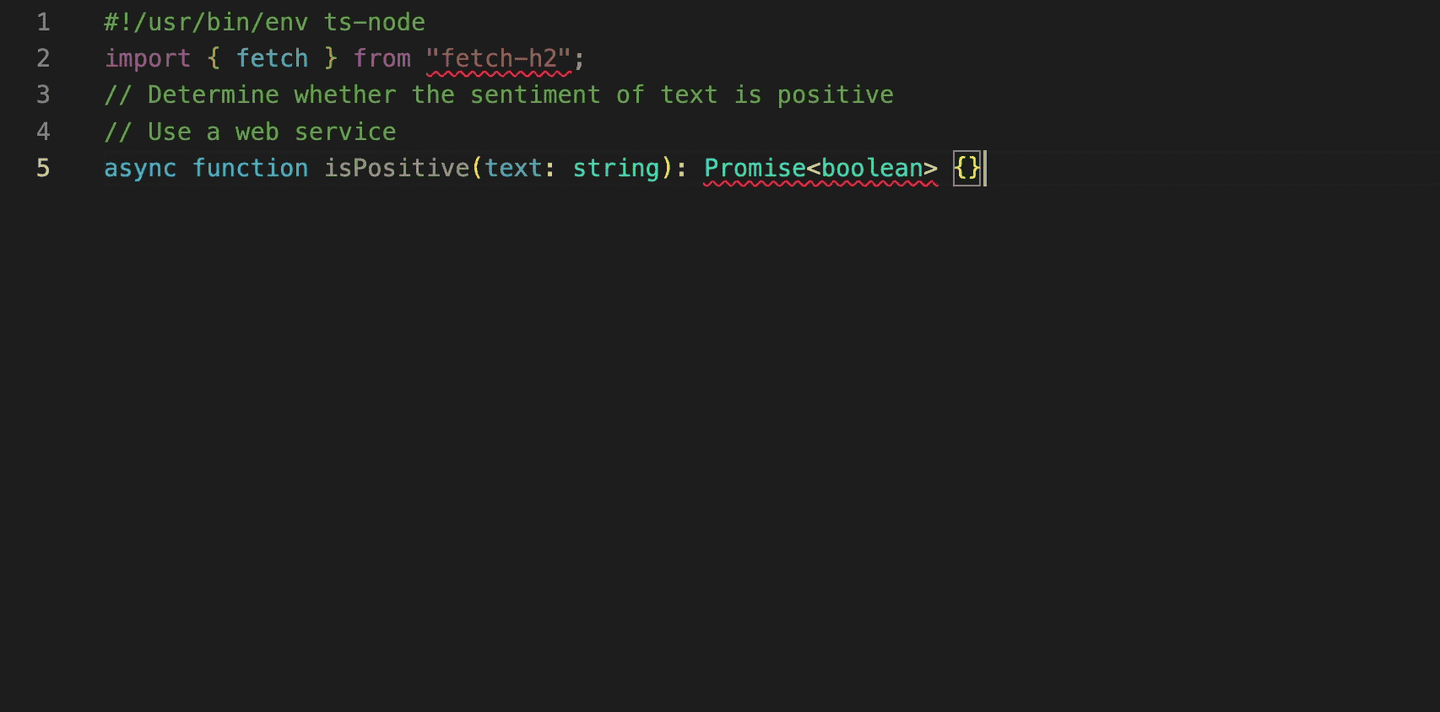Click the function keyword
1440x712 pixels.
[x=250, y=168]
